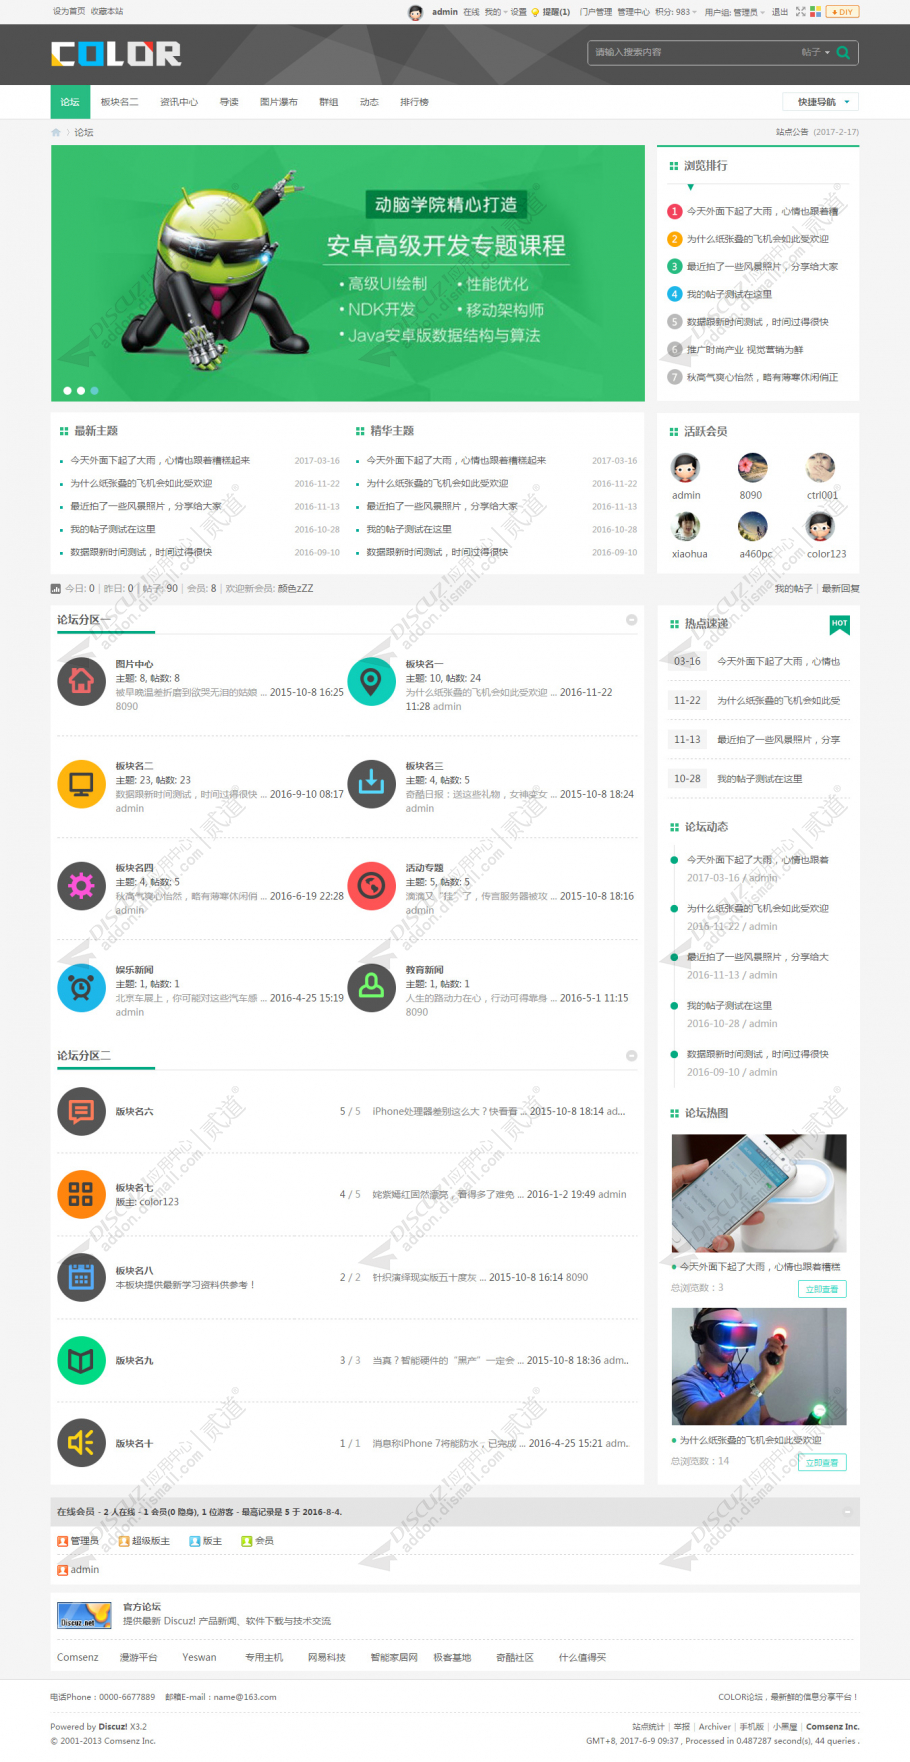The height and width of the screenshot is (1762, 910).
Task: Click the xiaohua member avatar
Action: (686, 526)
